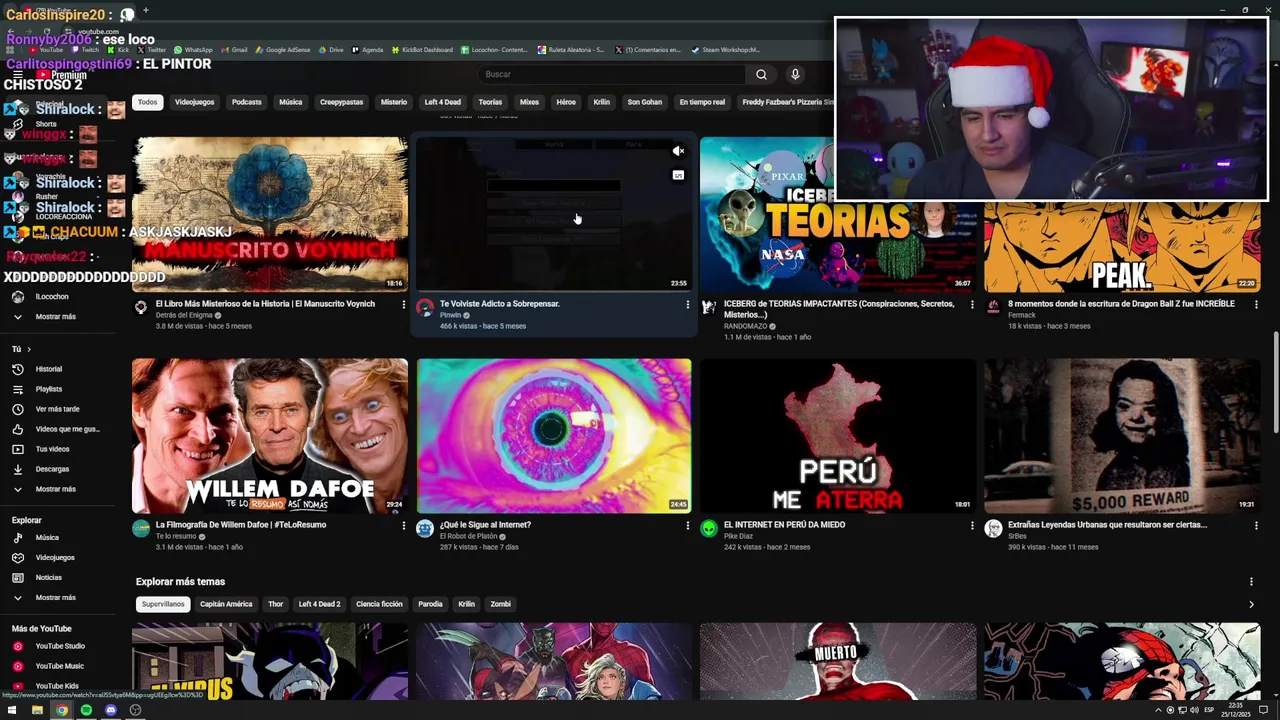The image size is (1280, 720).
Task: Open Tus videos in sidebar
Action: tap(52, 449)
